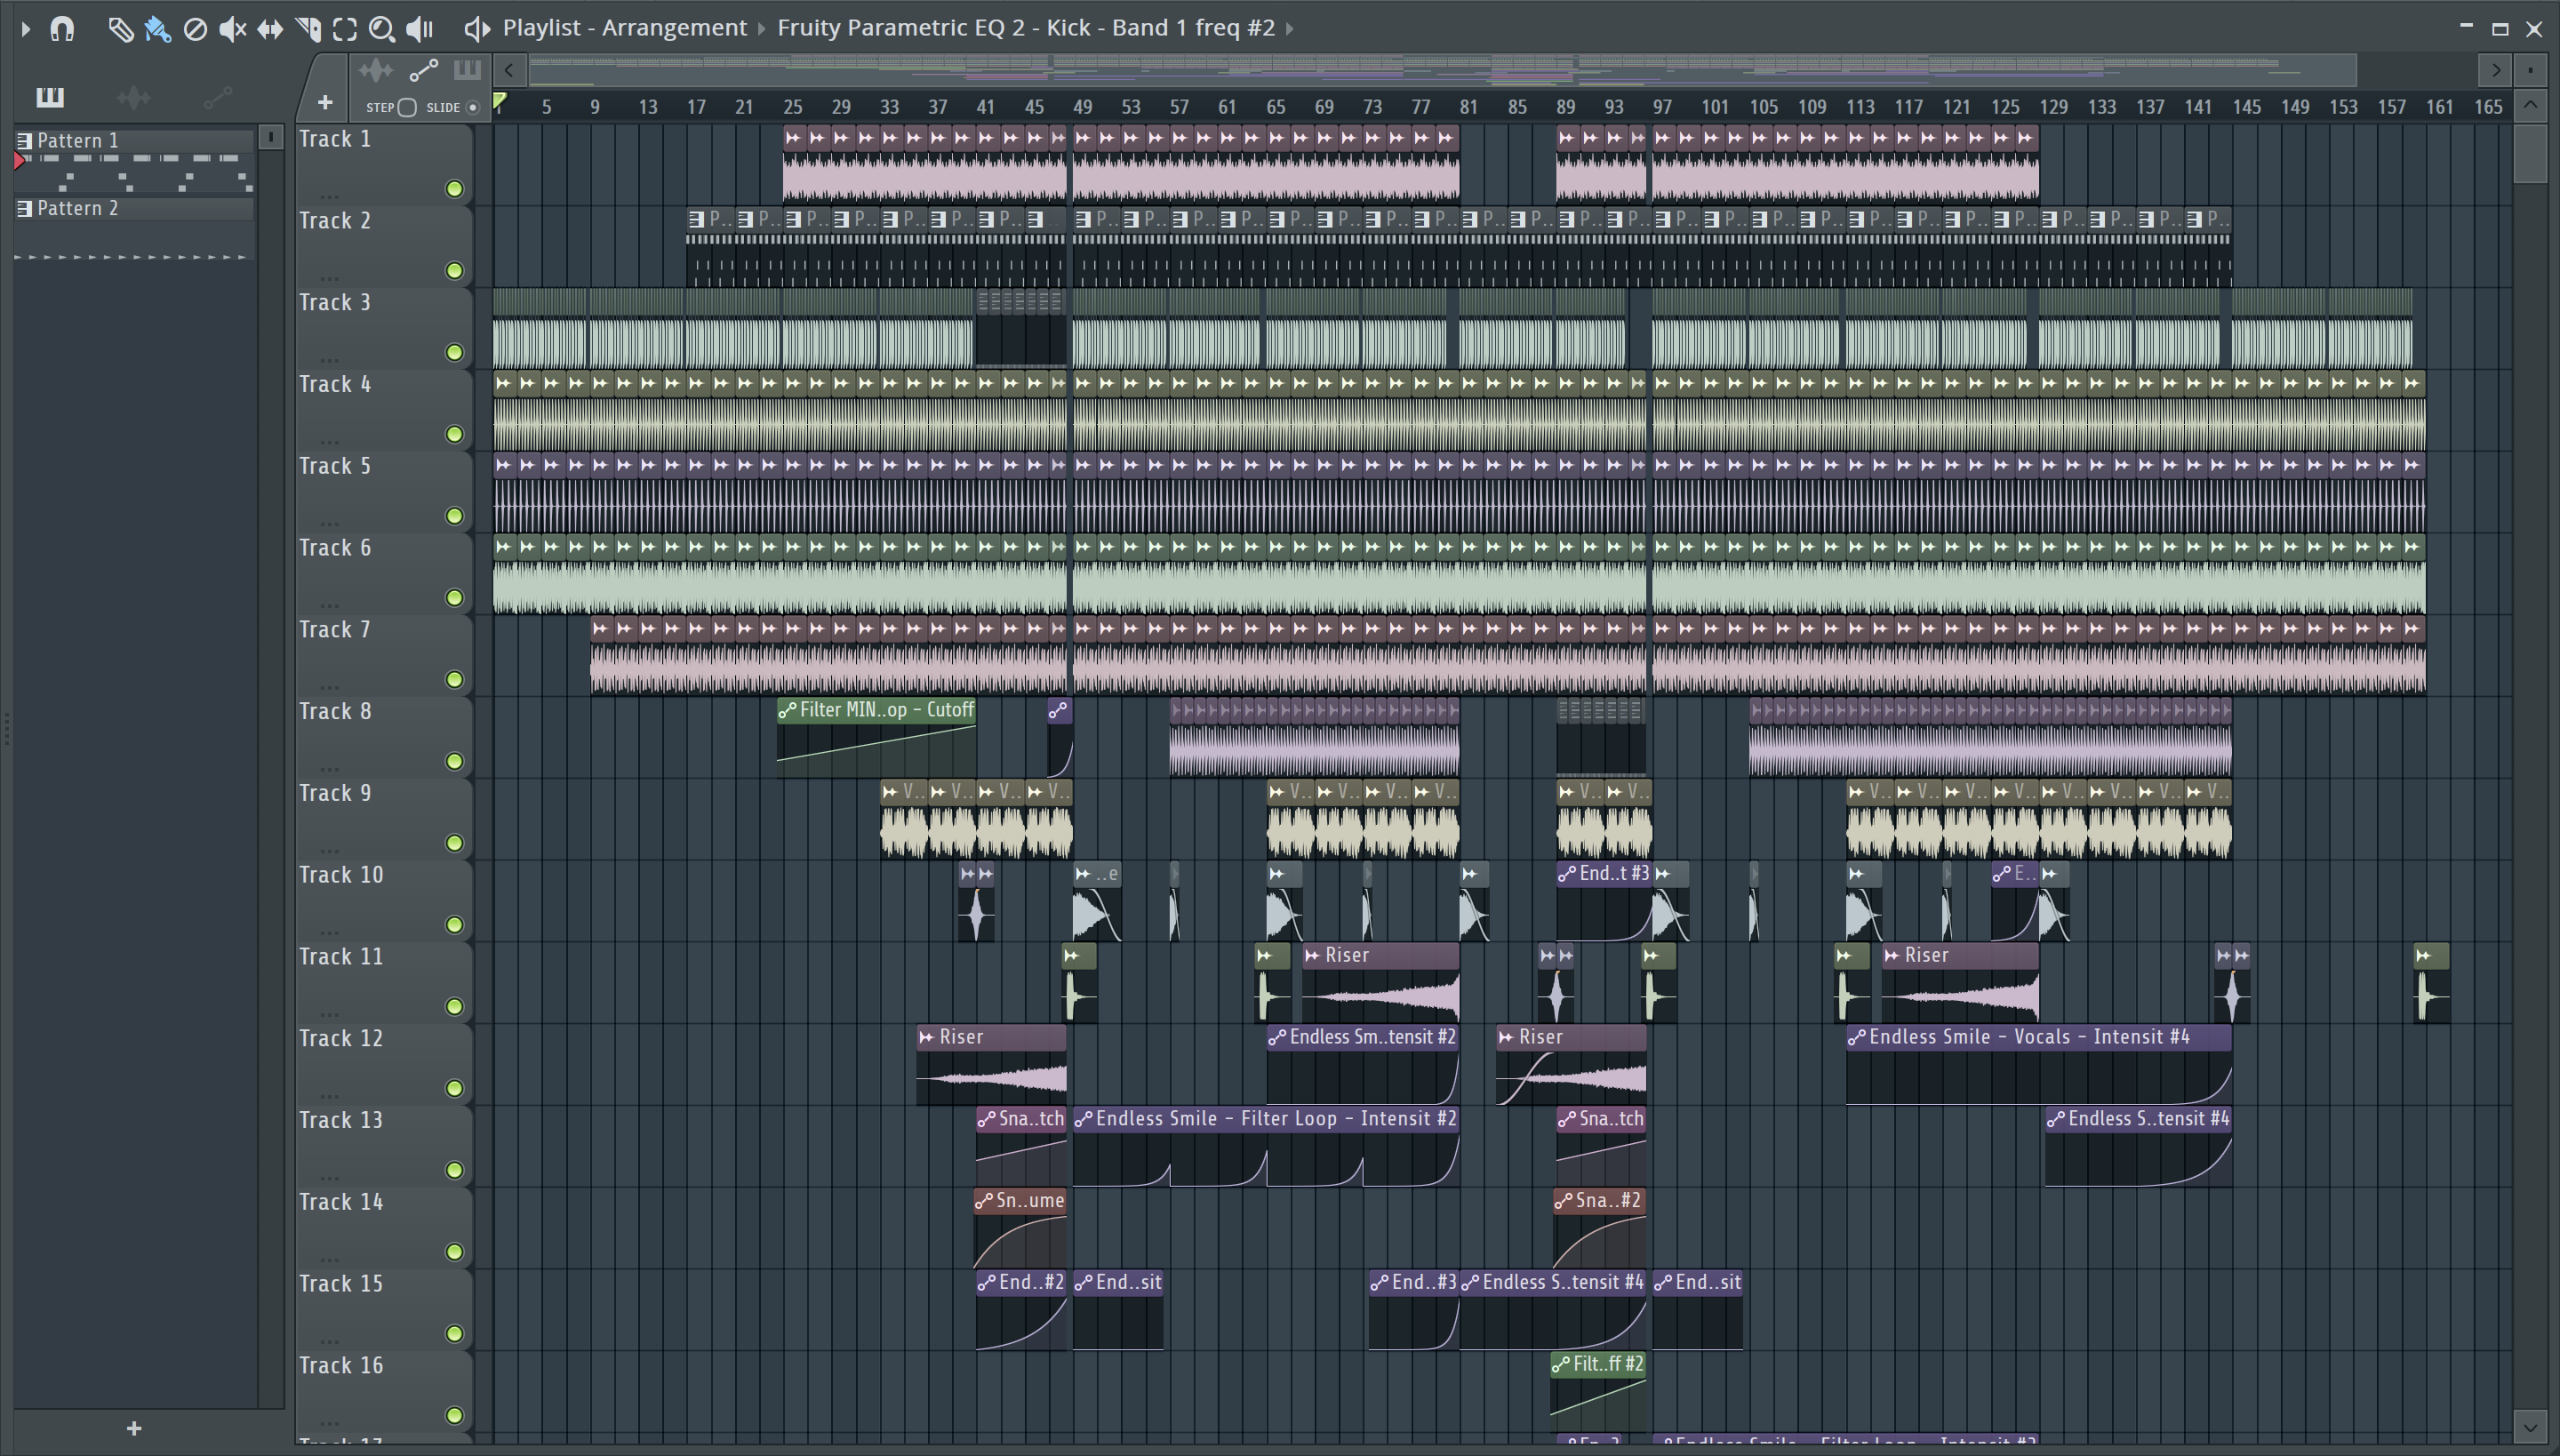
Task: Open the End..t #3 clip menu on Track 10
Action: click(x=1567, y=874)
